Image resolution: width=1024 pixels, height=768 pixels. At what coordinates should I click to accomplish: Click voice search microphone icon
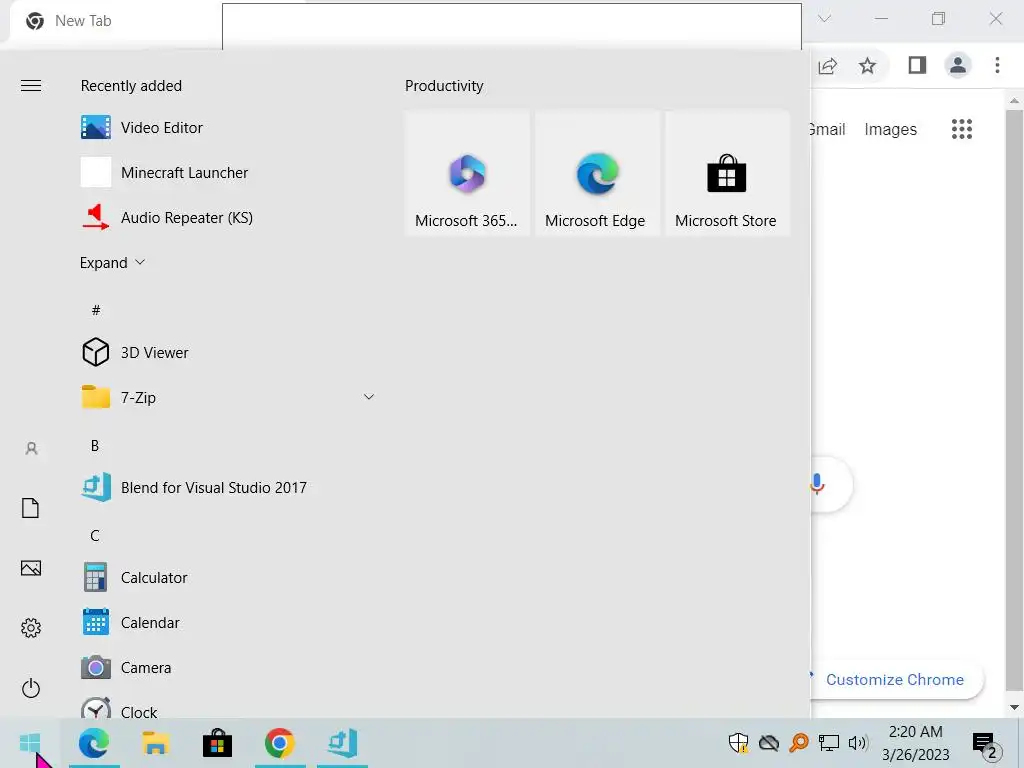coord(817,484)
